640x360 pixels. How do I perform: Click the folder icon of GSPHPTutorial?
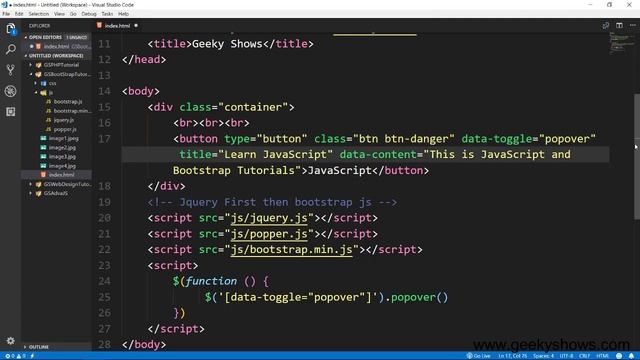(x=39, y=65)
